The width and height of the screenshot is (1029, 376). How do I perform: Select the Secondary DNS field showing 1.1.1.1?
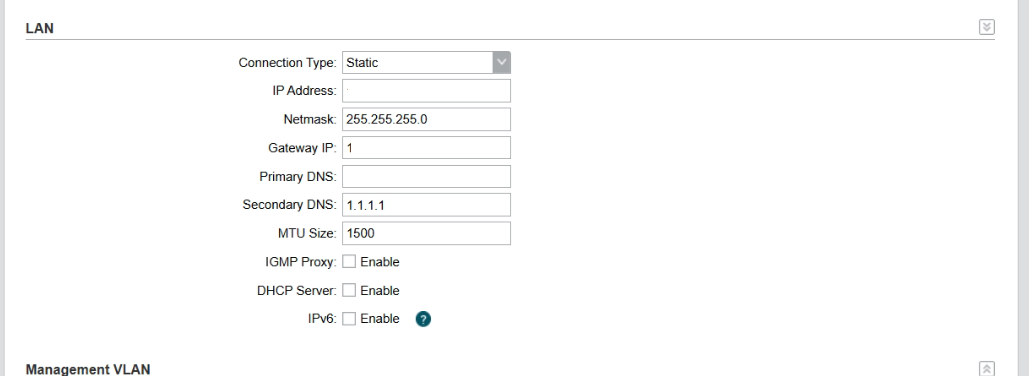(x=426, y=205)
